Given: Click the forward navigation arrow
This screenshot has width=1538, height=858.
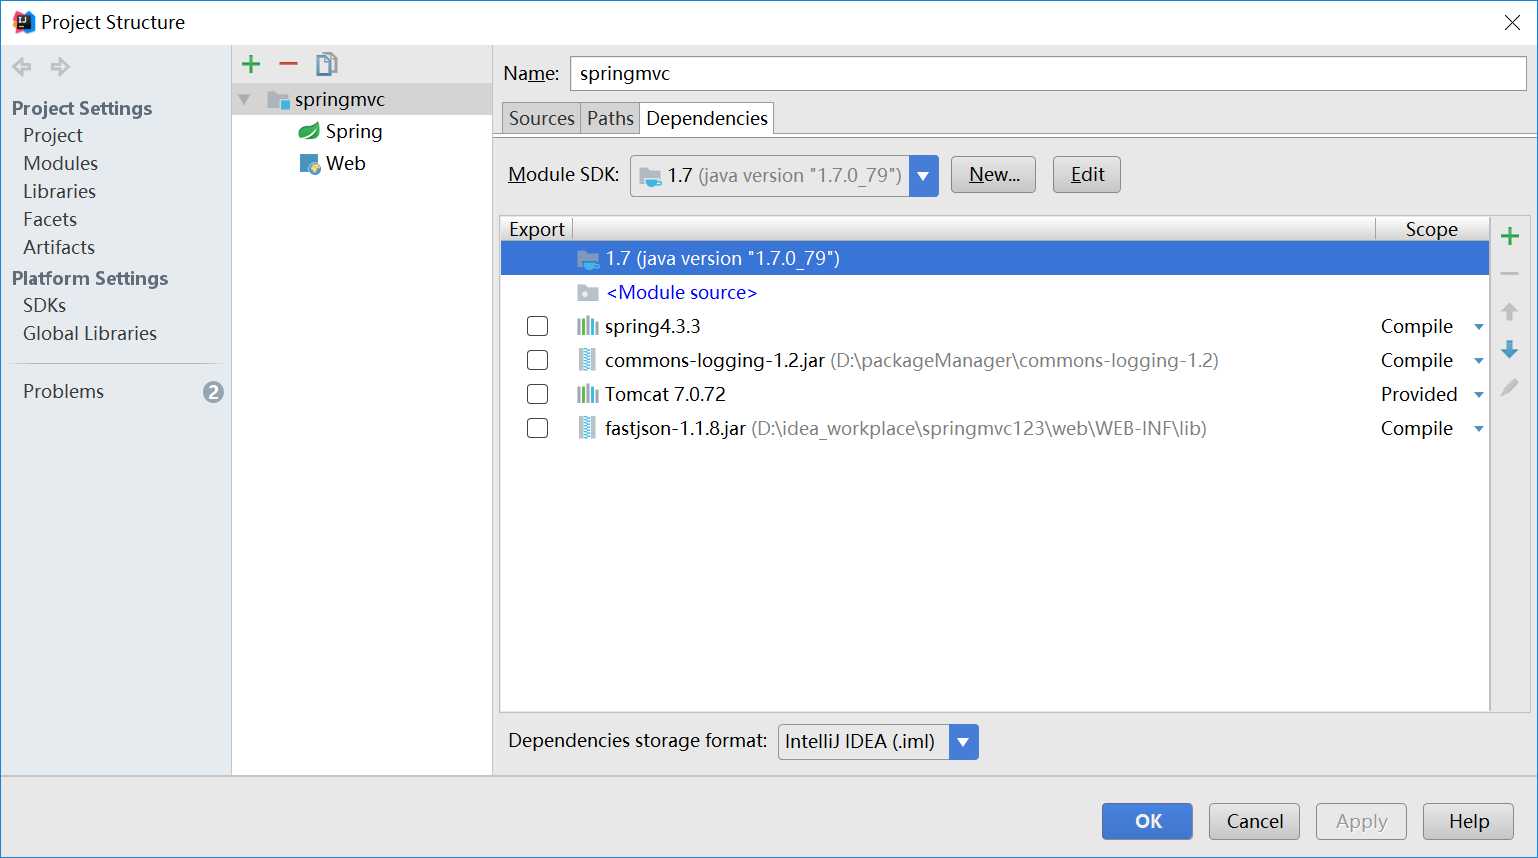Looking at the screenshot, I should tap(60, 67).
